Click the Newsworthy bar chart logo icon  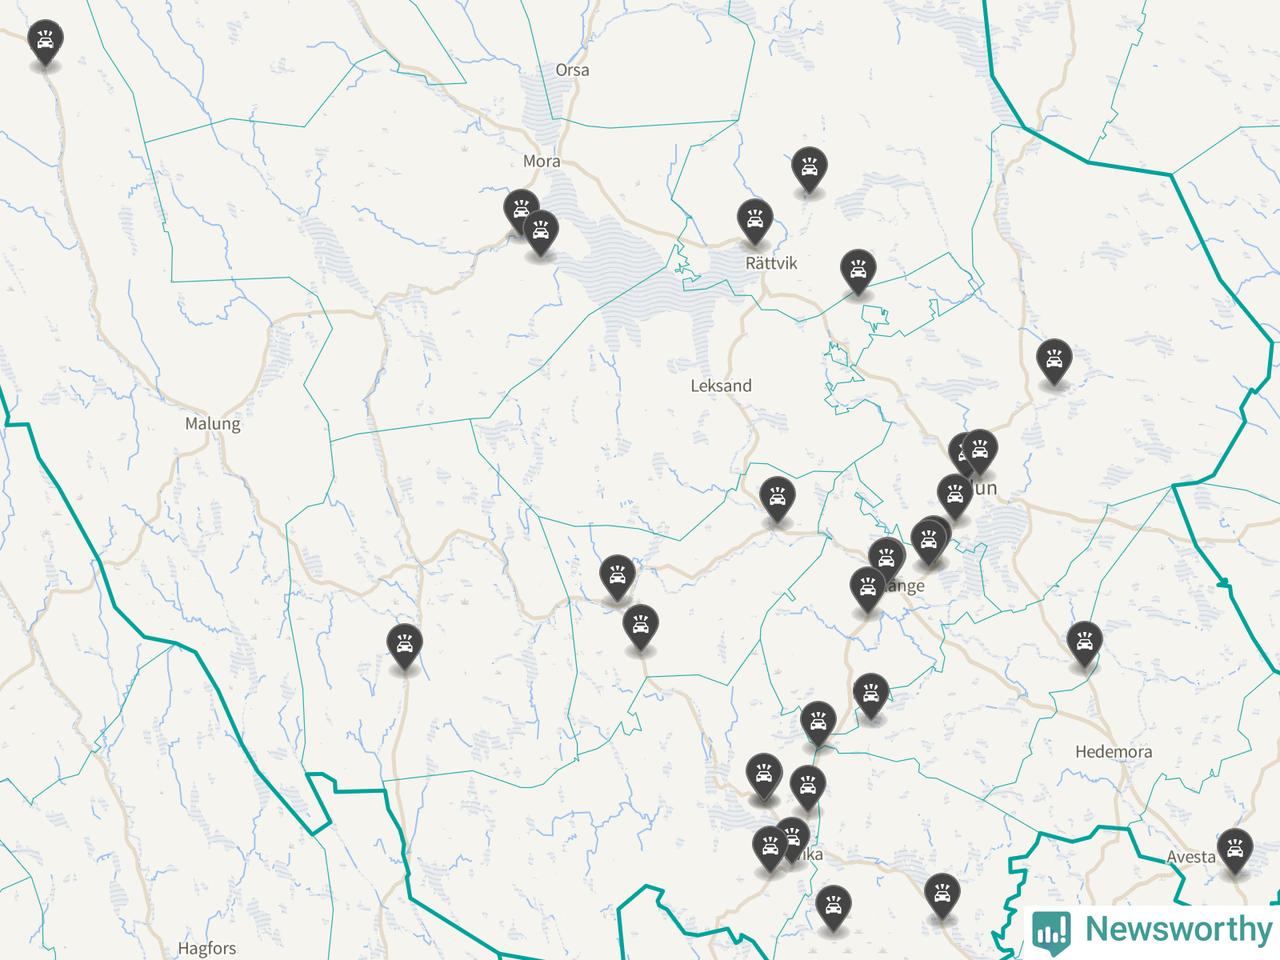pos(1052,930)
